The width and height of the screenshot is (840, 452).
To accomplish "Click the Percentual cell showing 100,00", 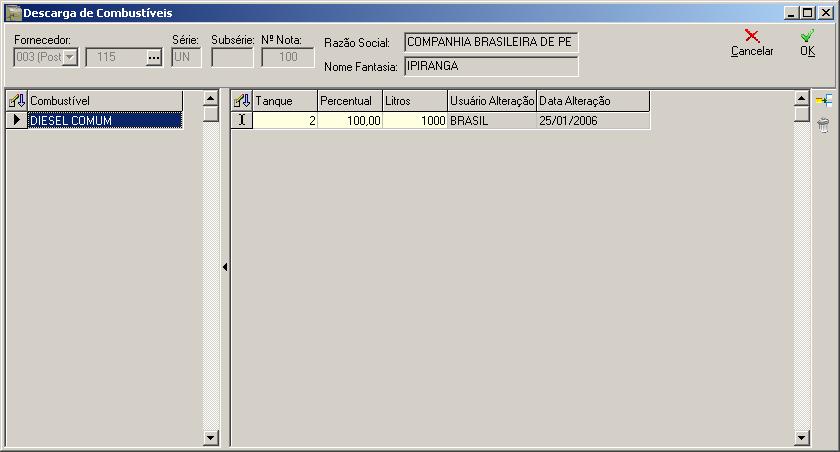I will (x=350, y=120).
